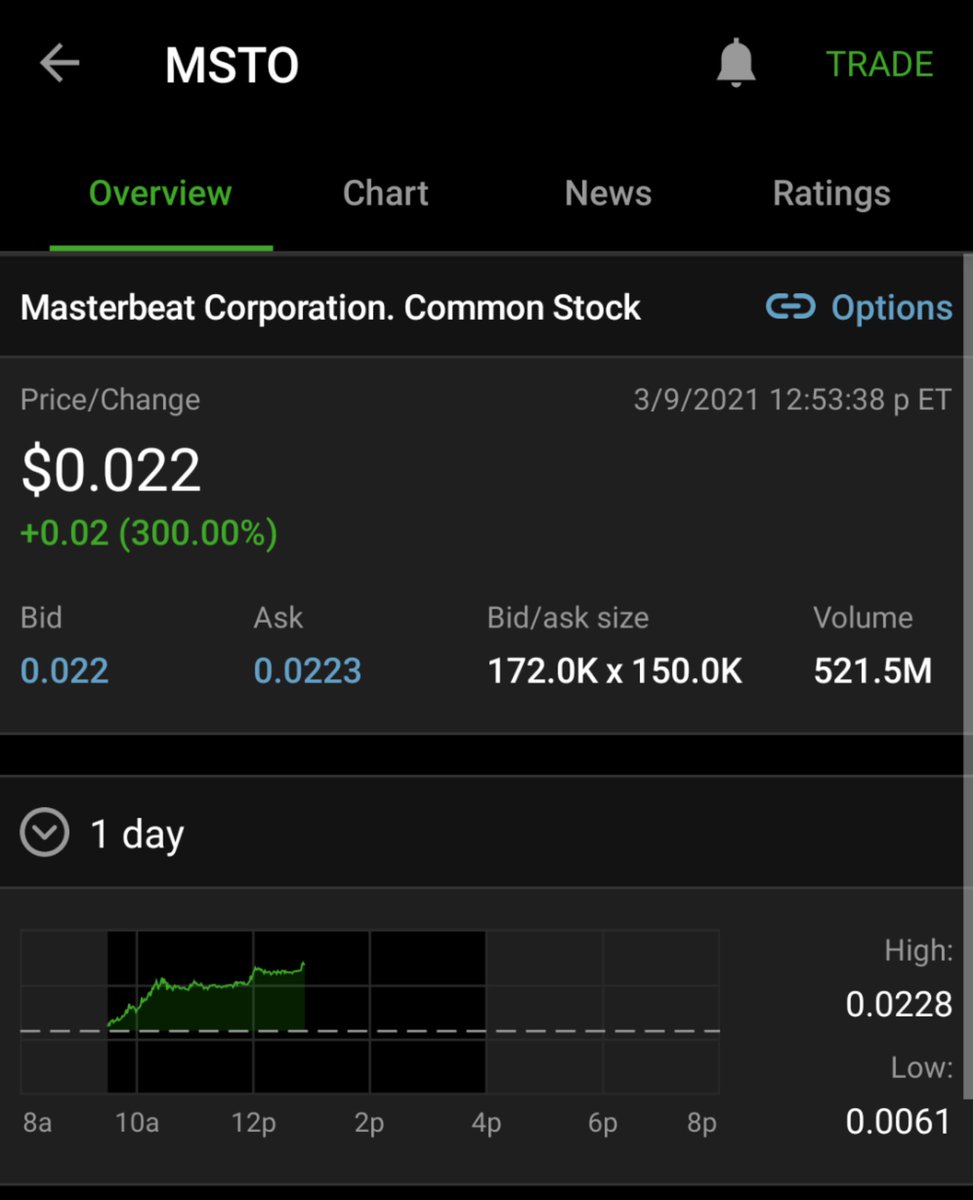Open the Ratings tab
Image resolution: width=973 pixels, height=1200 pixels.
point(831,194)
